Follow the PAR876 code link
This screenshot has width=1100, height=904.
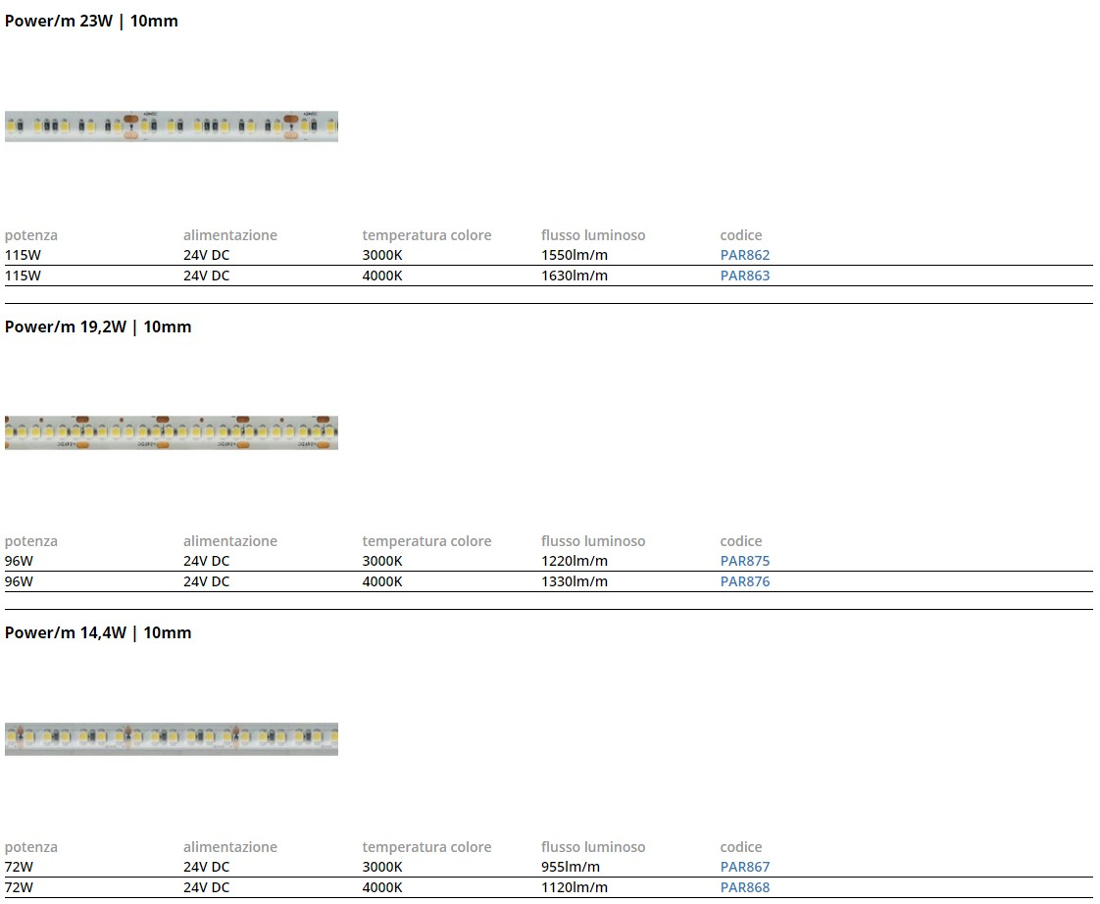(745, 581)
